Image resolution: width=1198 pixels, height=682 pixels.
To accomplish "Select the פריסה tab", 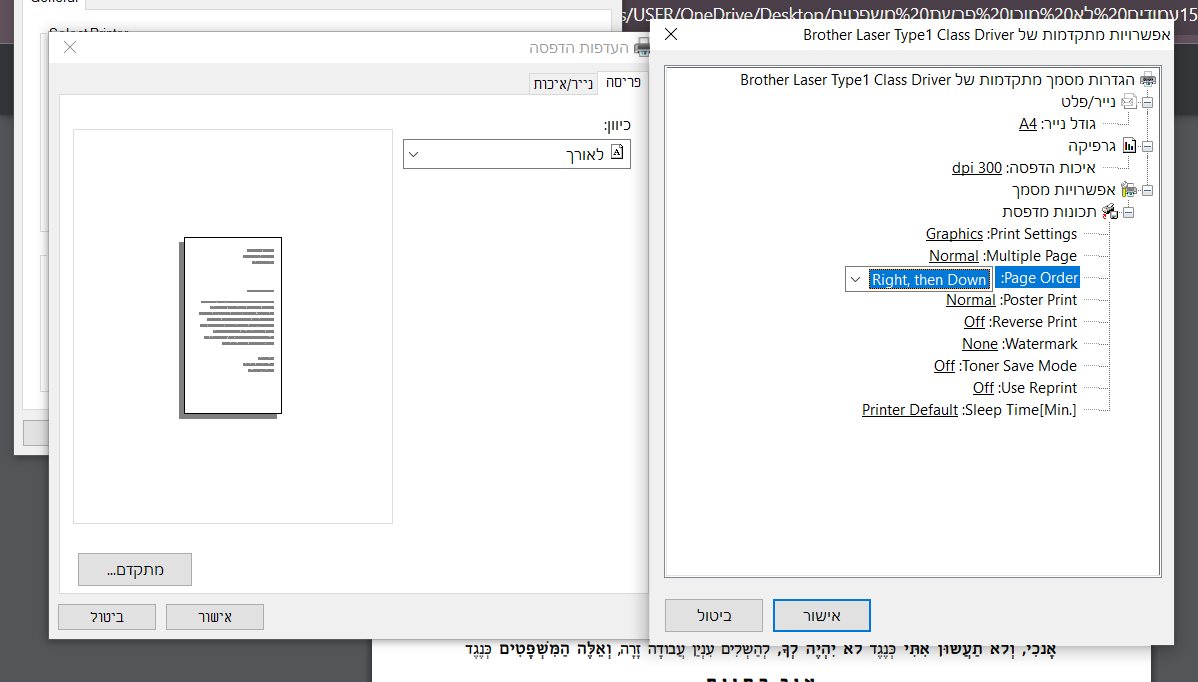I will tap(623, 82).
